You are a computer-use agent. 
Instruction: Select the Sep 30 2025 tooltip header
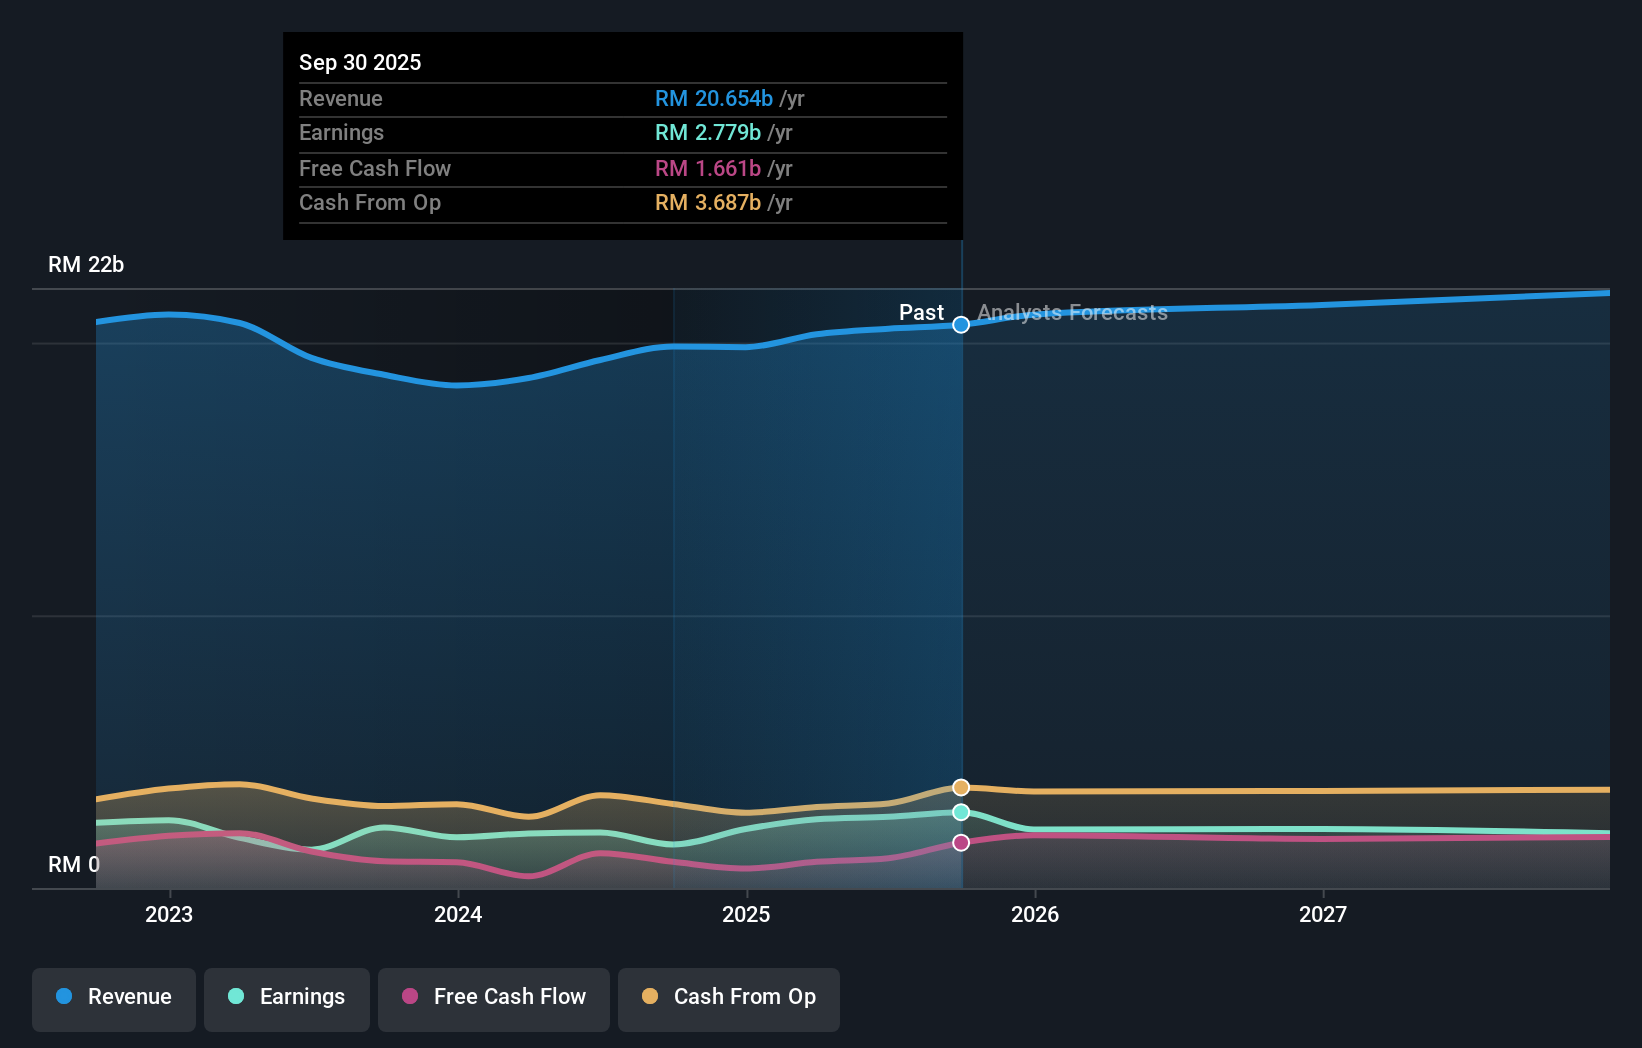click(360, 62)
